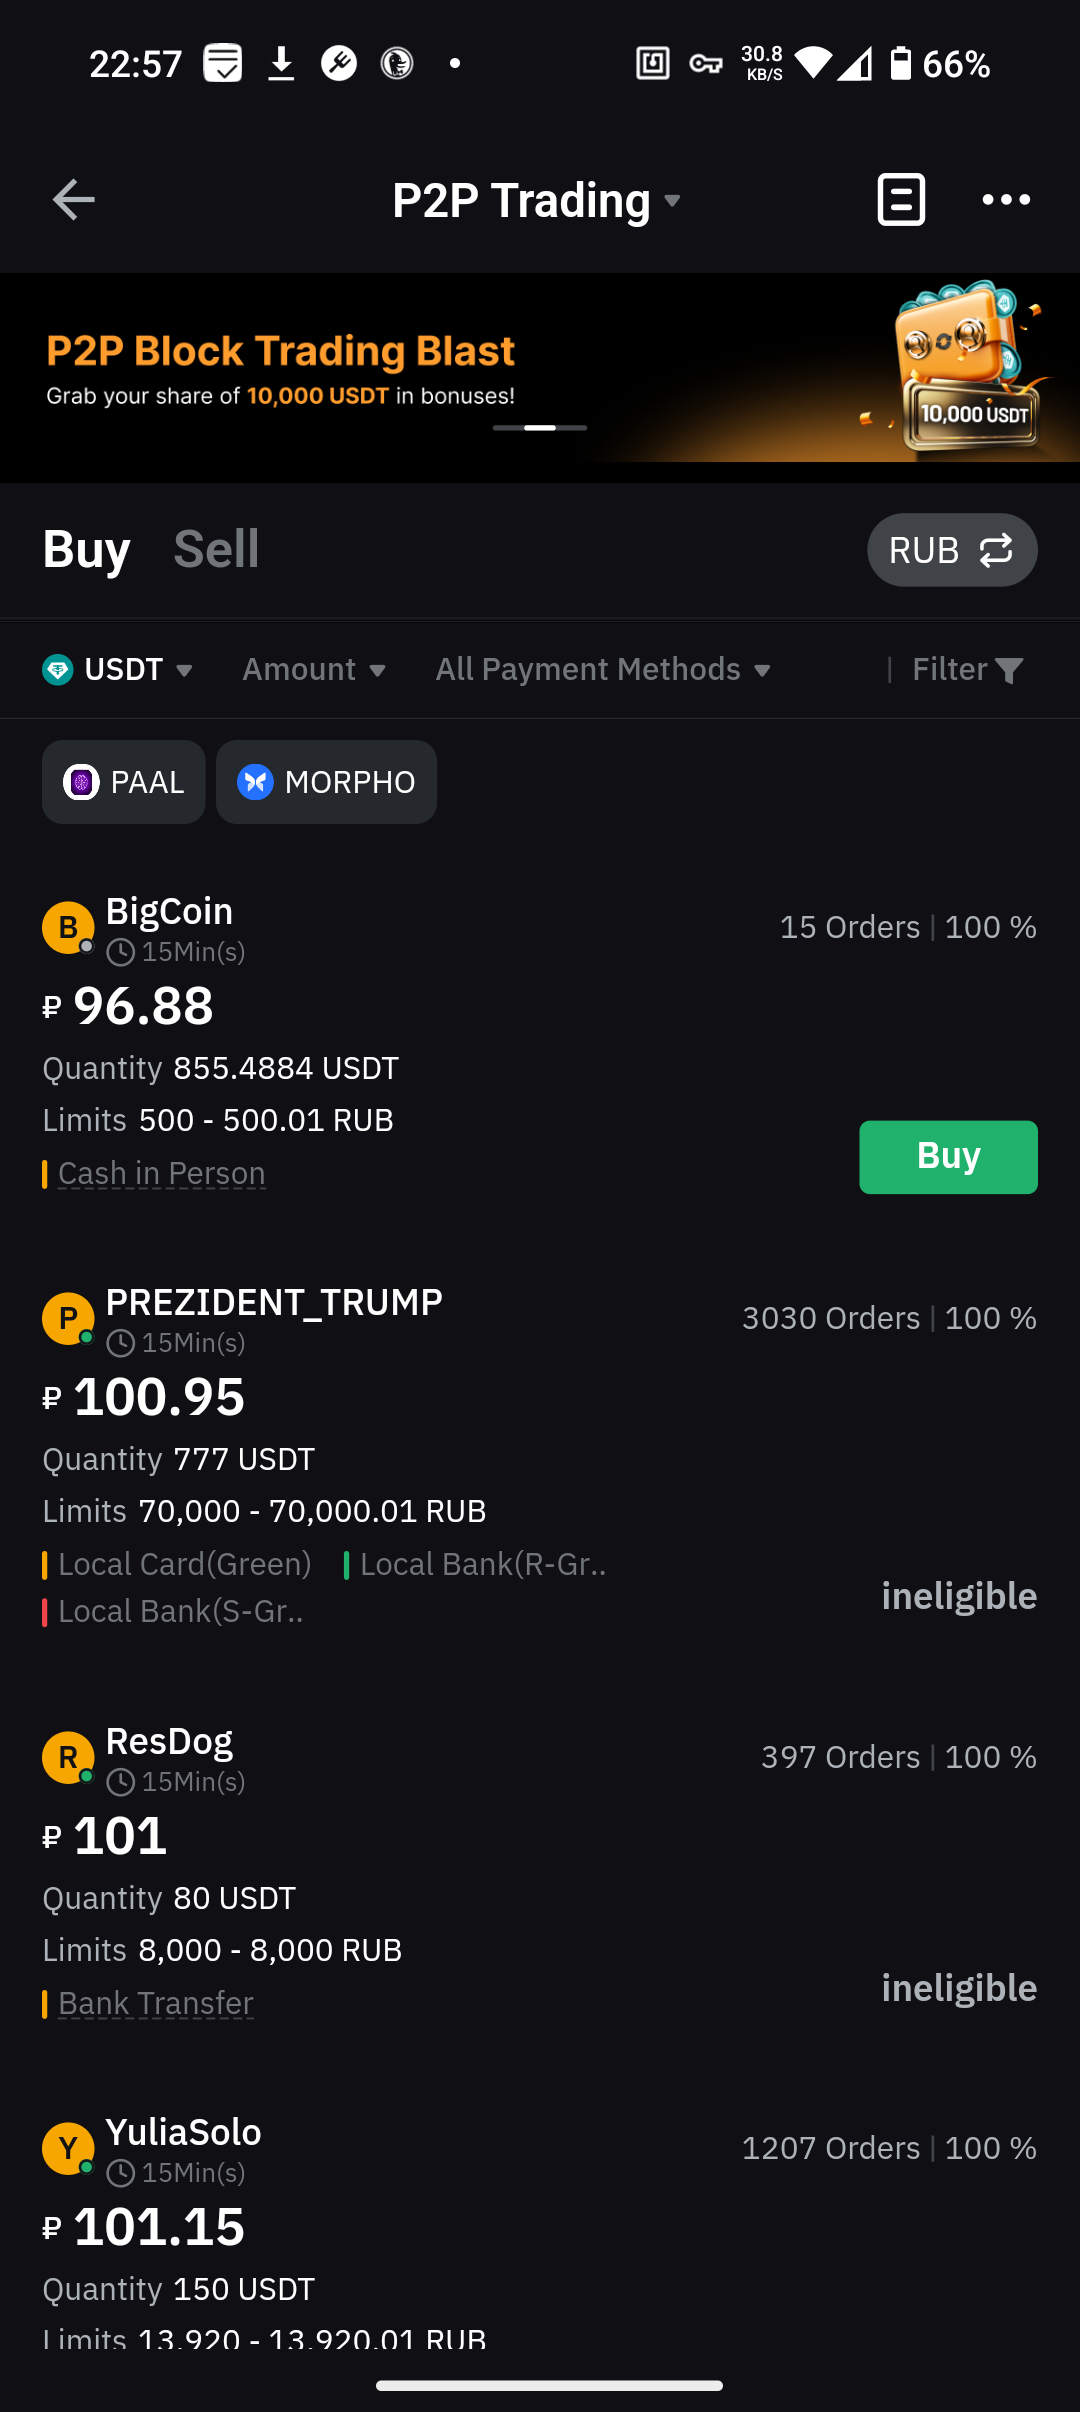The width and height of the screenshot is (1080, 2412).
Task: Tap the Filter funnel icon
Action: click(x=1008, y=670)
